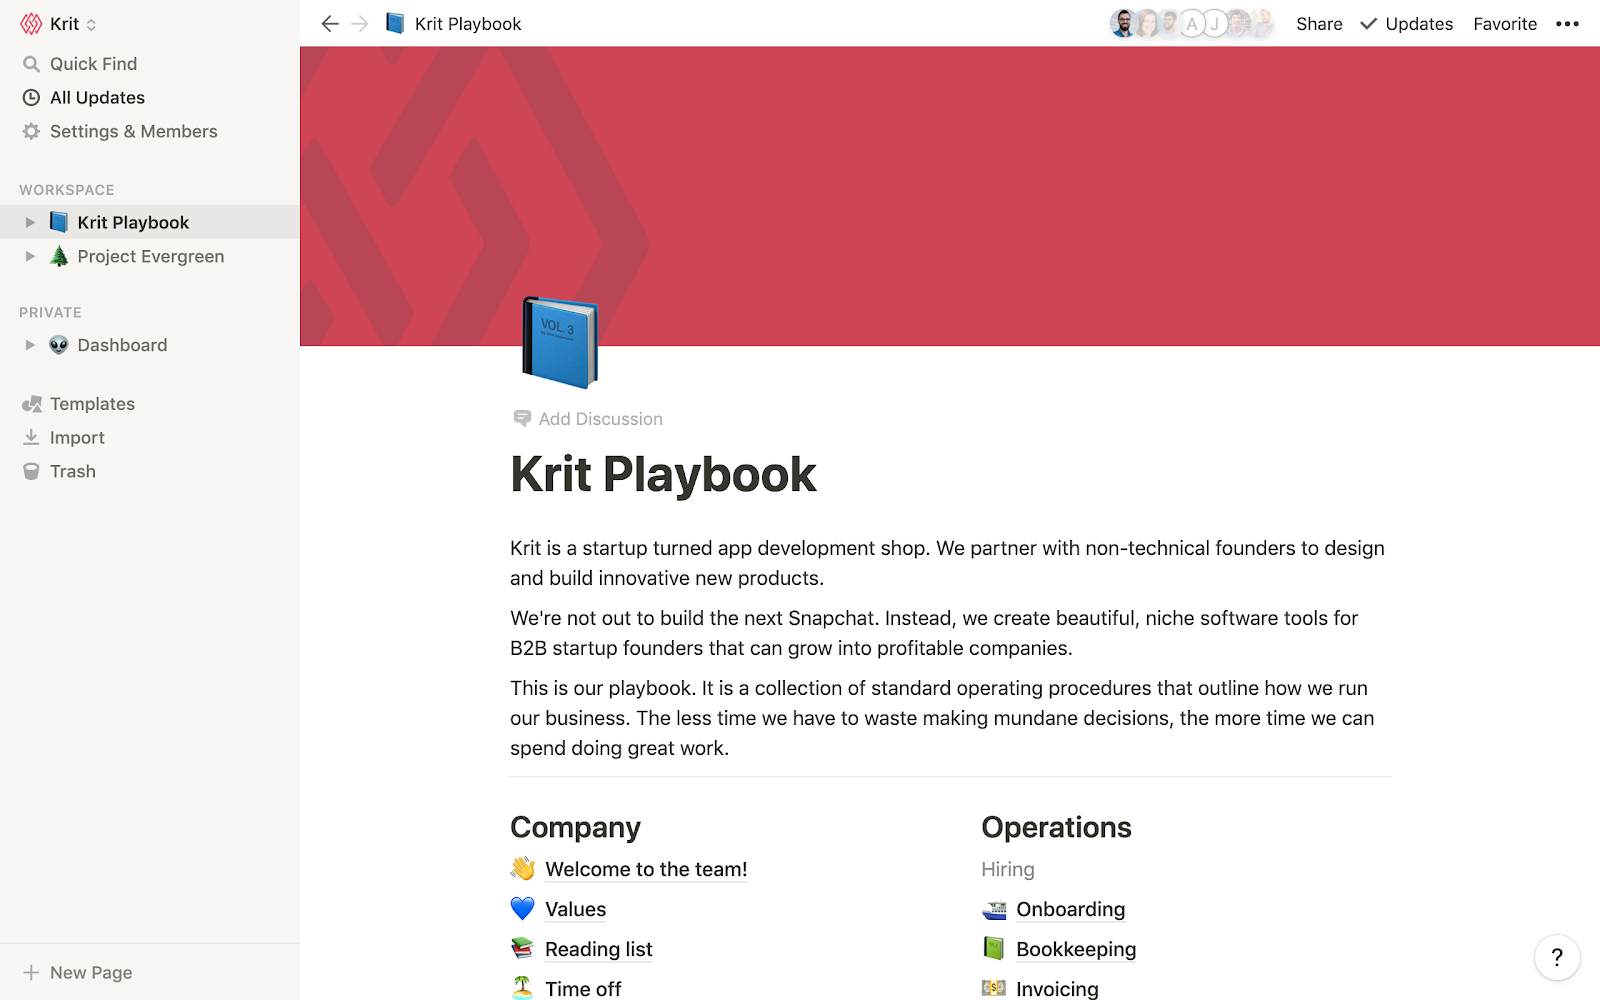Screen dimensions: 1600x1000
Task: Click the Krit logo icon in sidebar
Action: click(x=32, y=24)
